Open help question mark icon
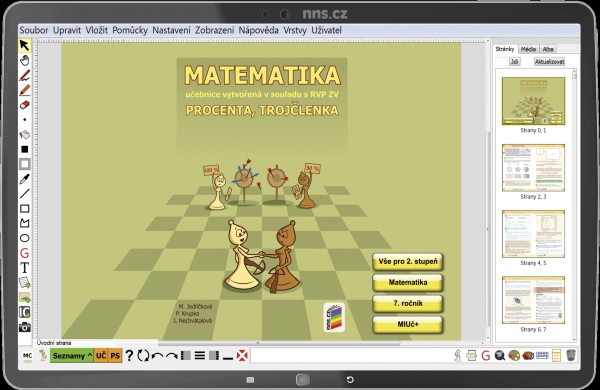Image resolution: width=600 pixels, height=390 pixels. coord(129,356)
